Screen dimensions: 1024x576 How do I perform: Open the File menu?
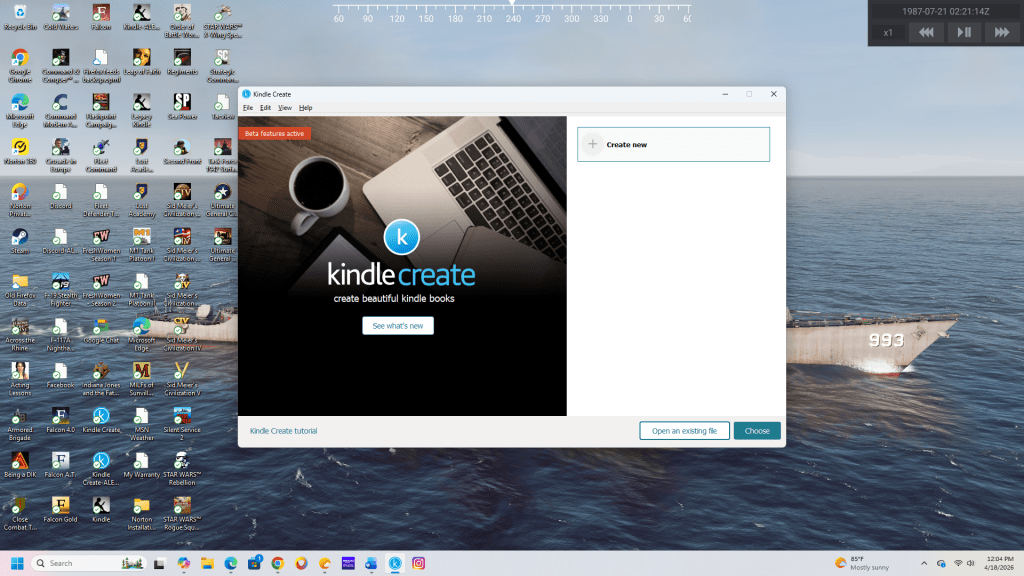pyautogui.click(x=247, y=108)
